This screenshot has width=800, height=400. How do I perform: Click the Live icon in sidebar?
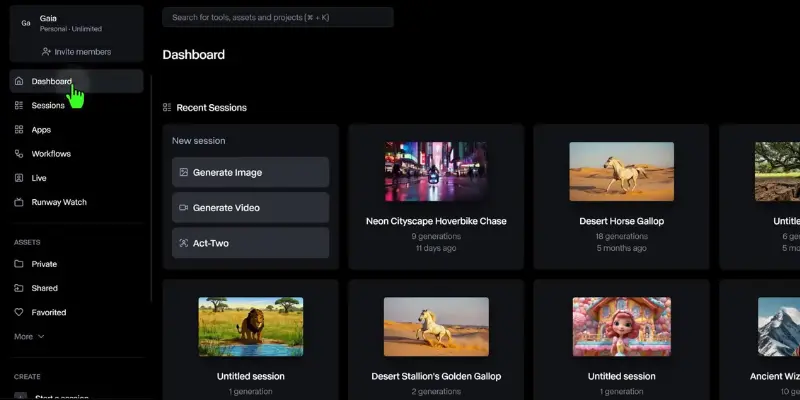(x=19, y=178)
